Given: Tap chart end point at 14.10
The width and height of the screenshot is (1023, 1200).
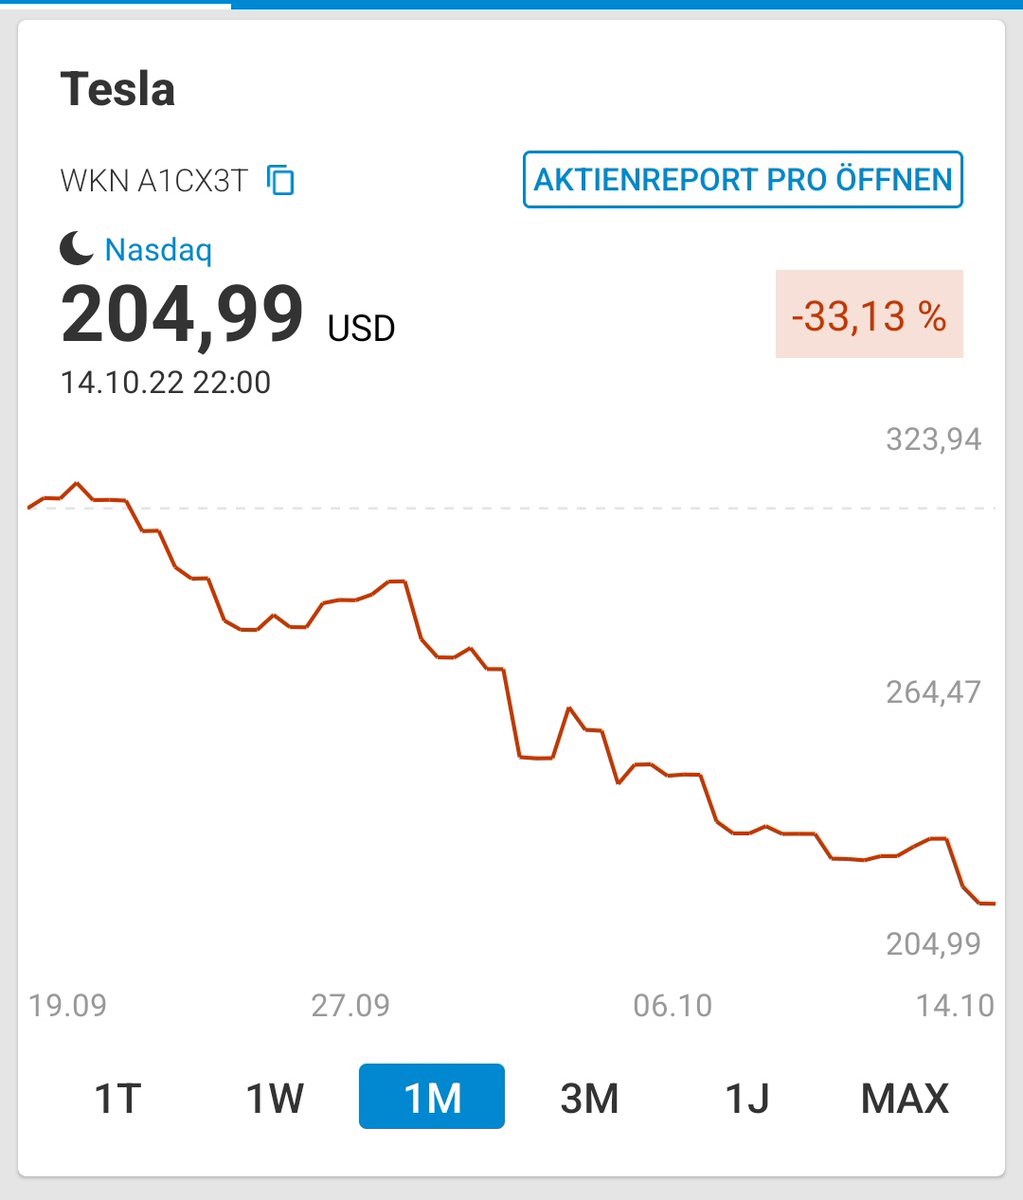Looking at the screenshot, I should tap(988, 904).
